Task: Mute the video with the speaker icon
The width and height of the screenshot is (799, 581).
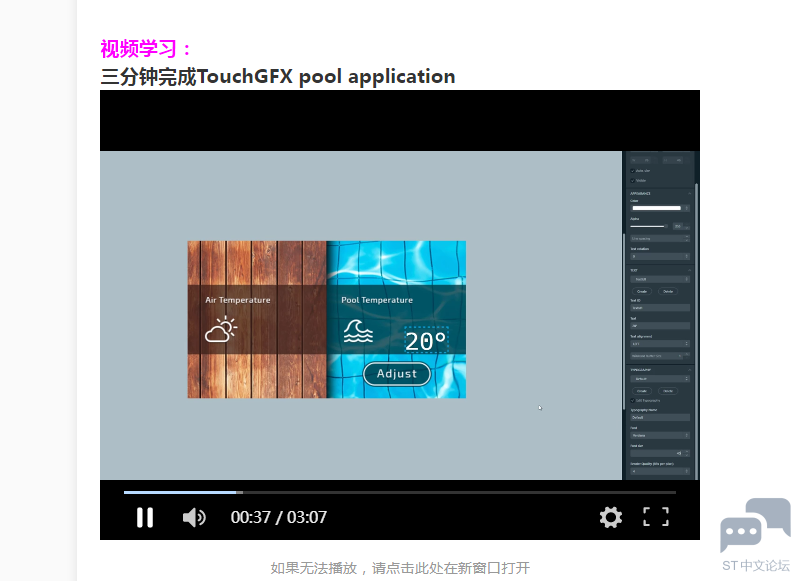Action: pos(194,517)
